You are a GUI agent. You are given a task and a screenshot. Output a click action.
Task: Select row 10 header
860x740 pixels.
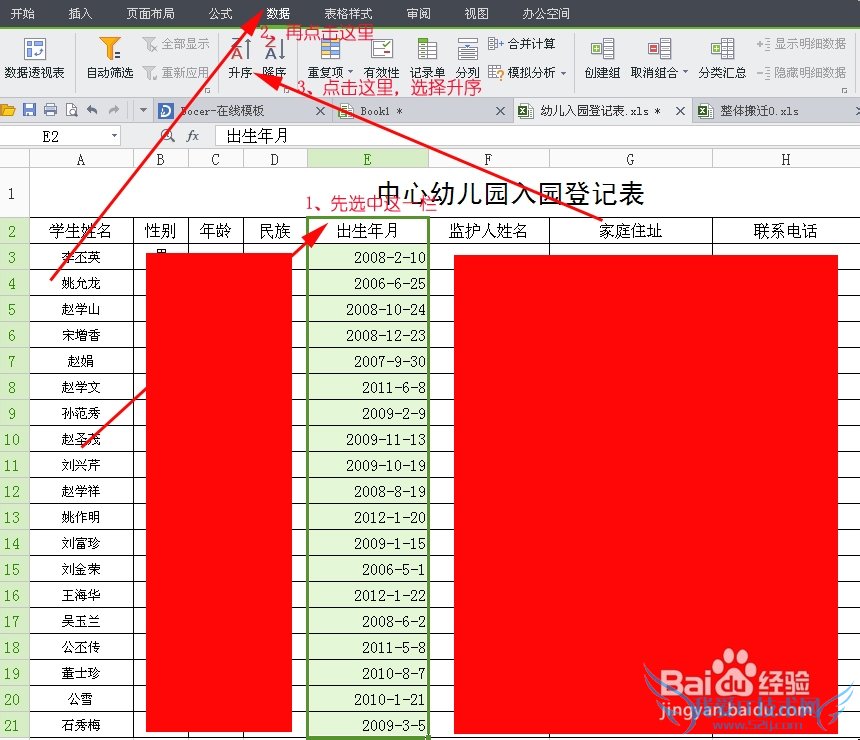14,439
